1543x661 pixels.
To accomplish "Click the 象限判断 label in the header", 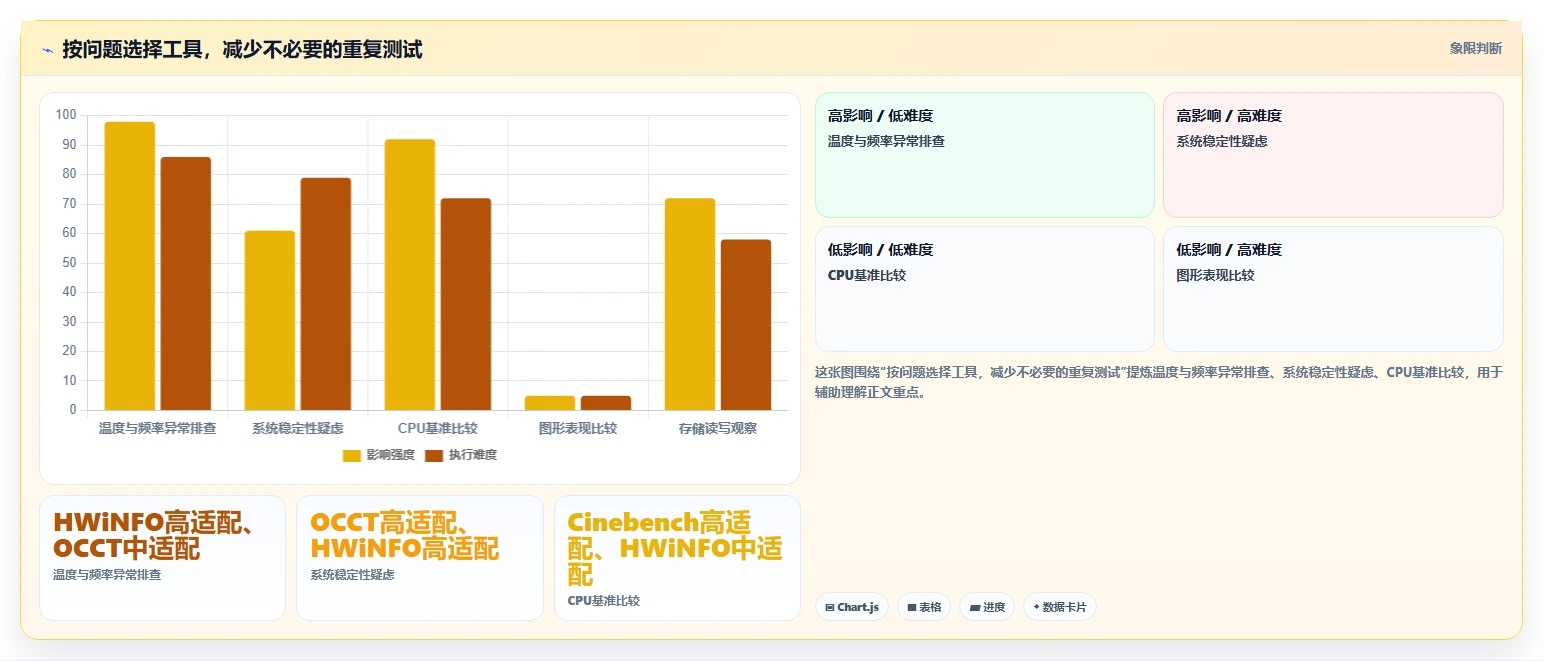I will pos(1475,48).
